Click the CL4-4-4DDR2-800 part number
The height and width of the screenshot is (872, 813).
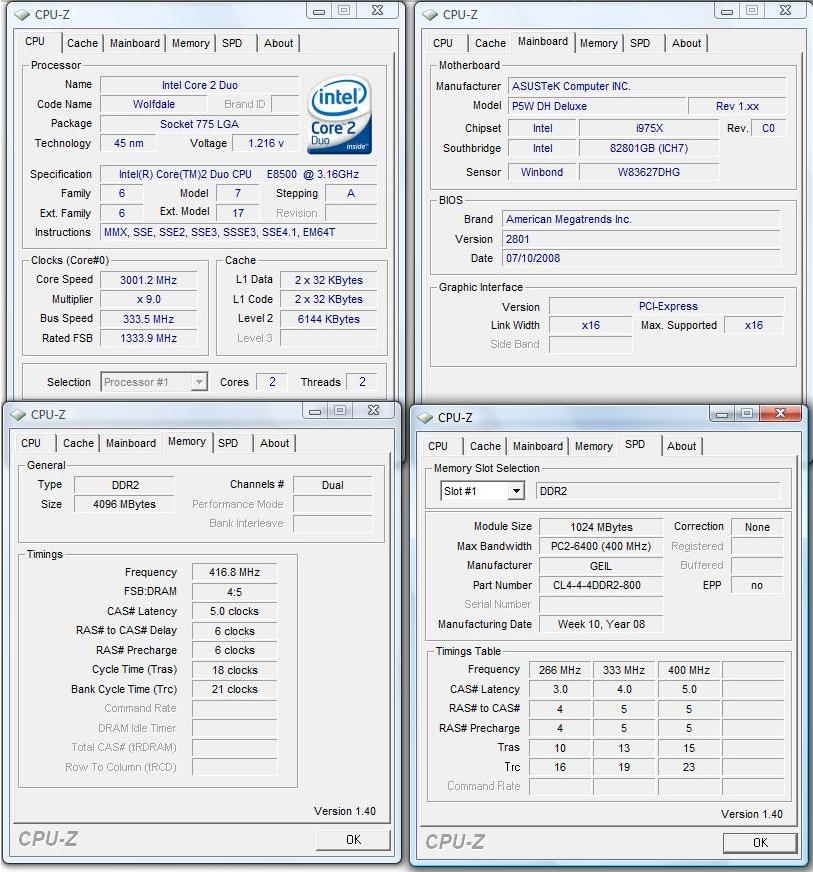pyautogui.click(x=601, y=585)
